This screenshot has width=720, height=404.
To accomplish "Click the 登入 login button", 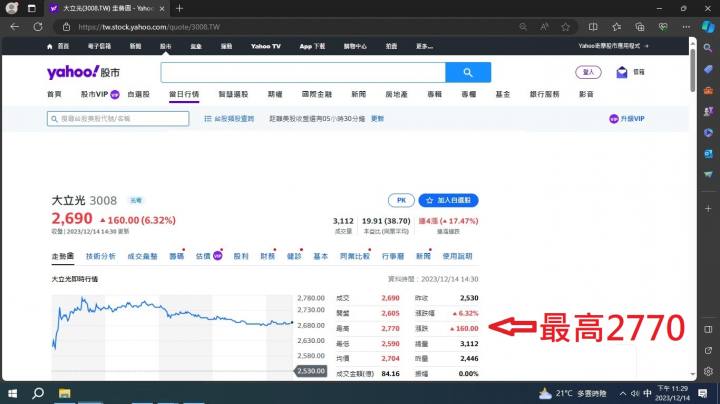I will (x=588, y=72).
